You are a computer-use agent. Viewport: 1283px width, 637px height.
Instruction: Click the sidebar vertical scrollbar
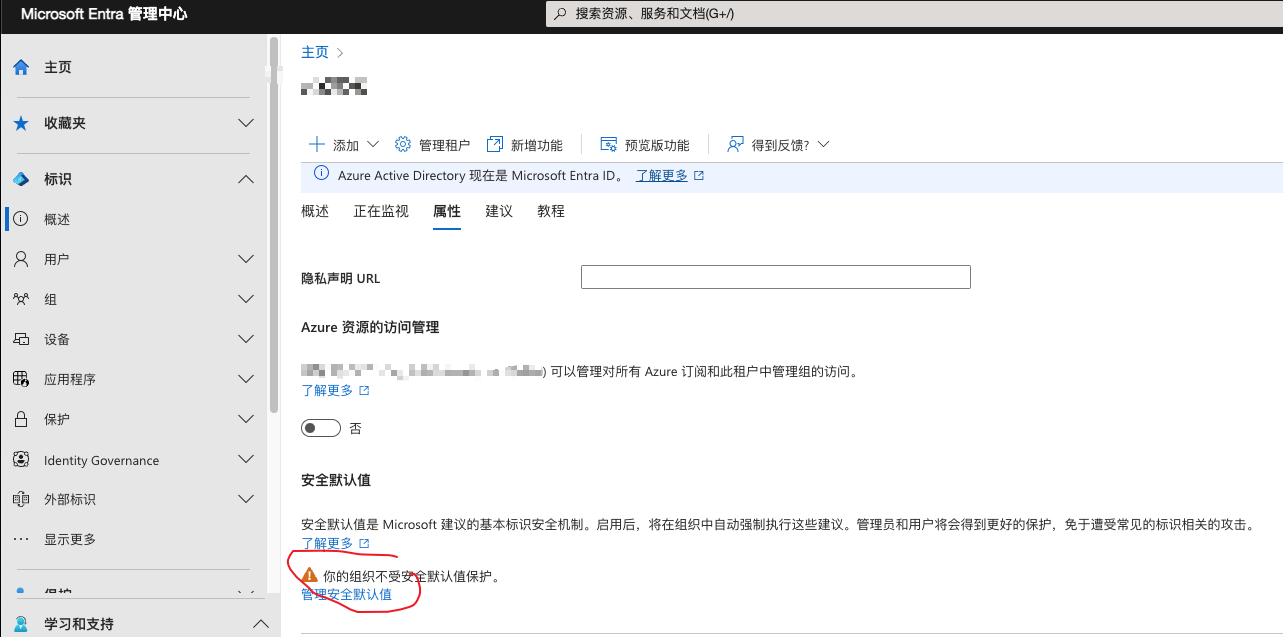(x=274, y=225)
